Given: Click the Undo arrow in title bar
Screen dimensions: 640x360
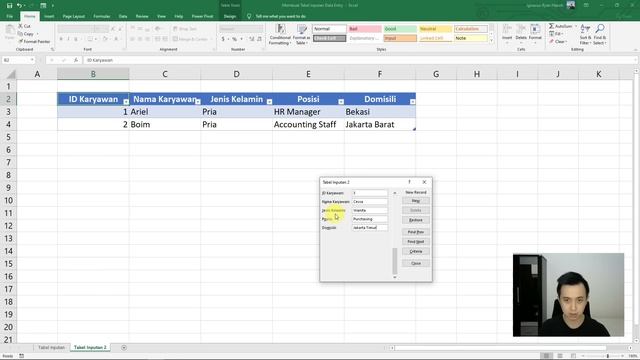Looking at the screenshot, I should point(19,6).
